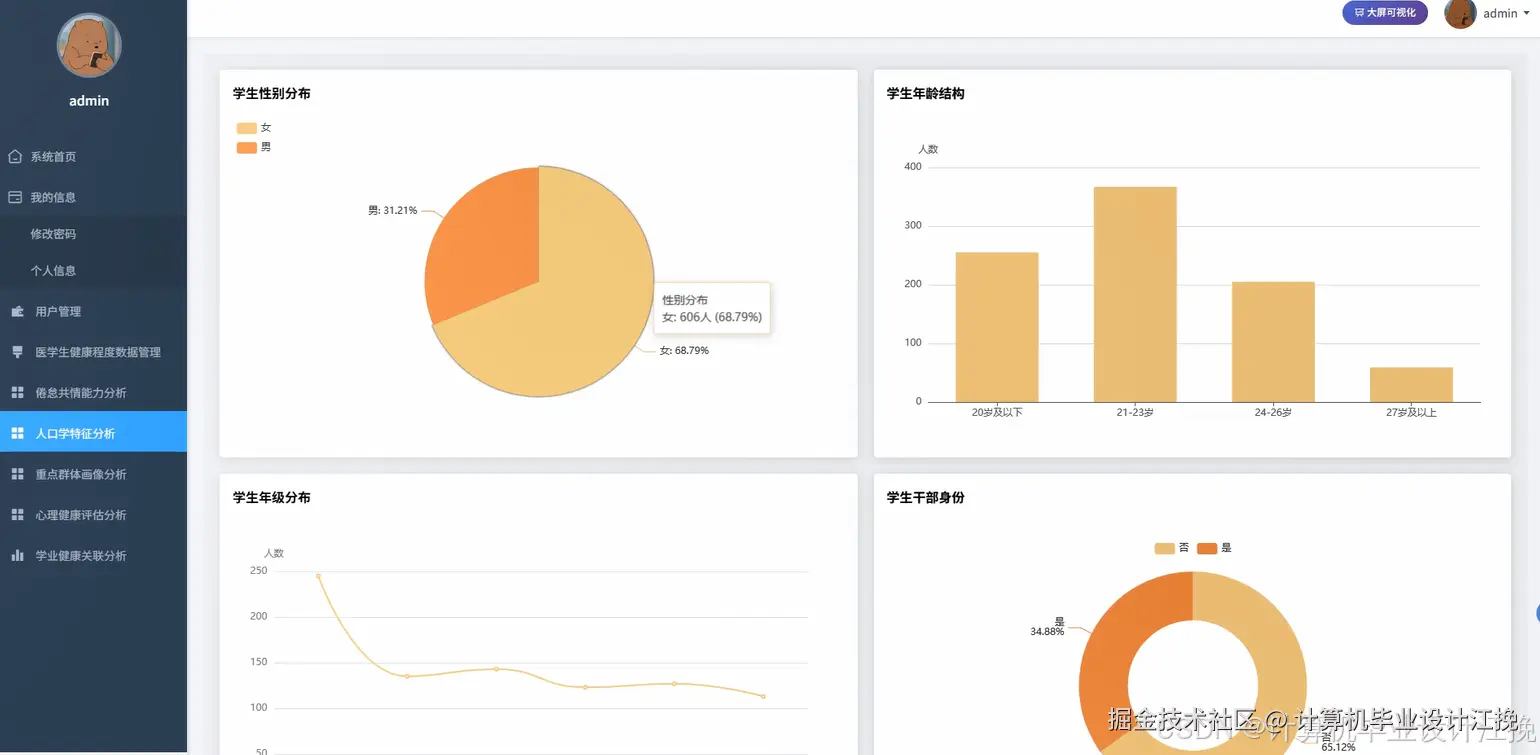Image resolution: width=1540 pixels, height=755 pixels.
Task: Open 心理健康评估分析
Action: click(93, 515)
